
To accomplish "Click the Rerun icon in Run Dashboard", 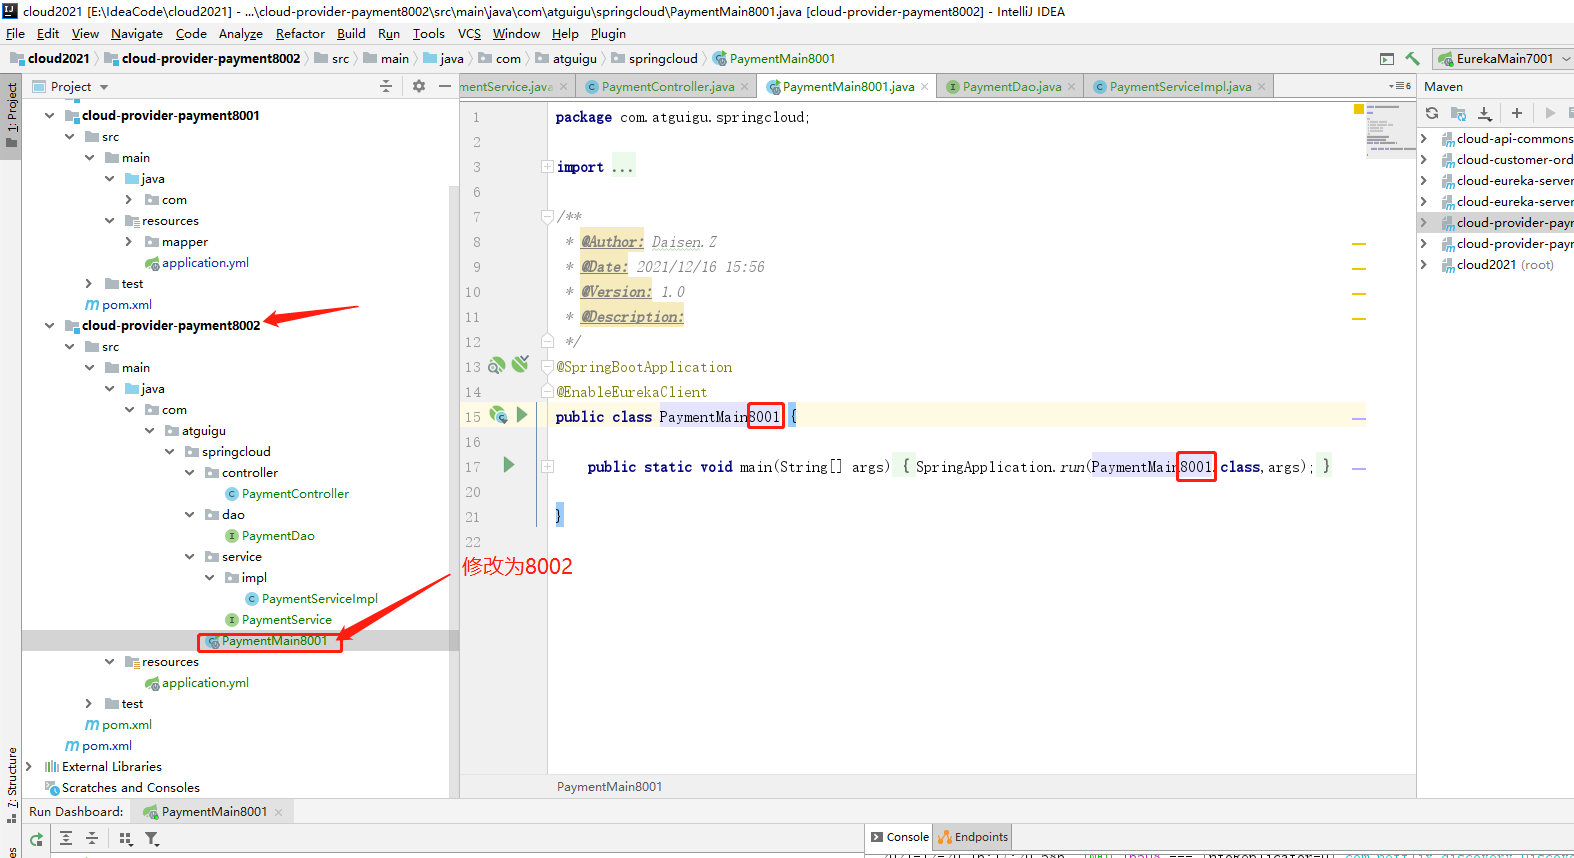I will (36, 839).
